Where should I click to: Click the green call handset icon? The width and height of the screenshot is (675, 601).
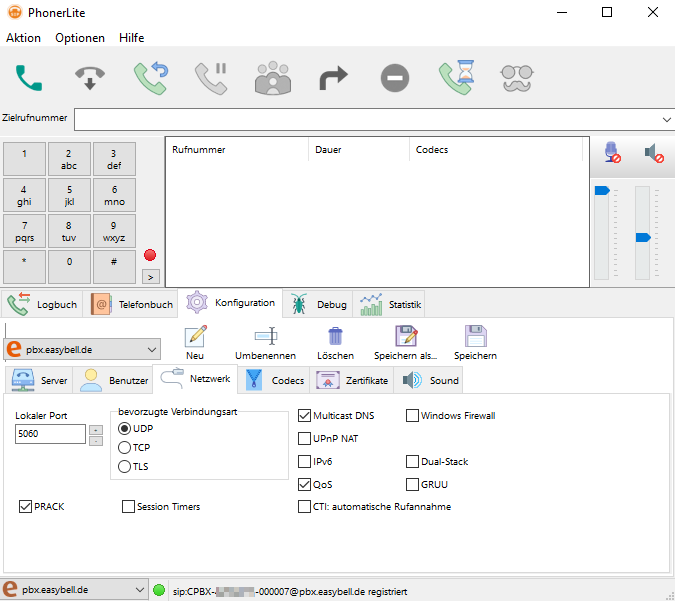[x=29, y=78]
